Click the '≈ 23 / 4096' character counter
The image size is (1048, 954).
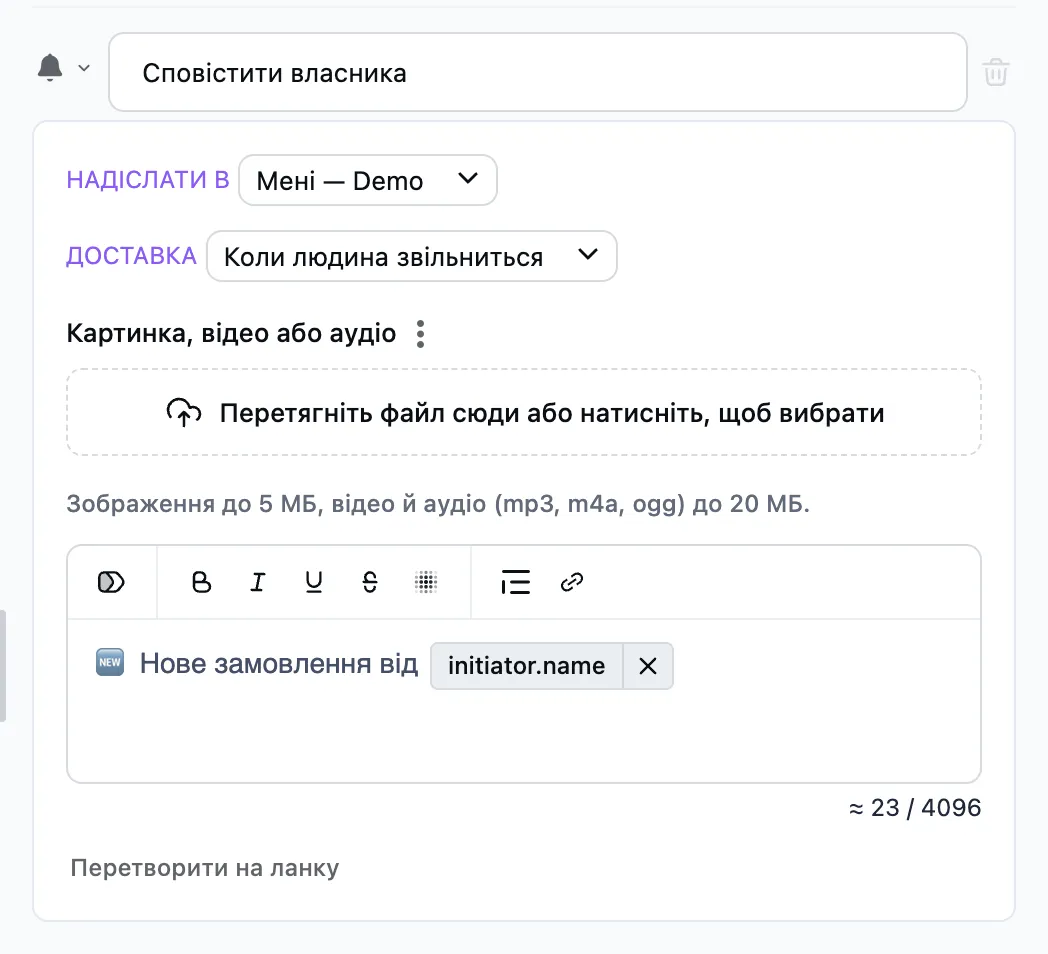[x=915, y=808]
